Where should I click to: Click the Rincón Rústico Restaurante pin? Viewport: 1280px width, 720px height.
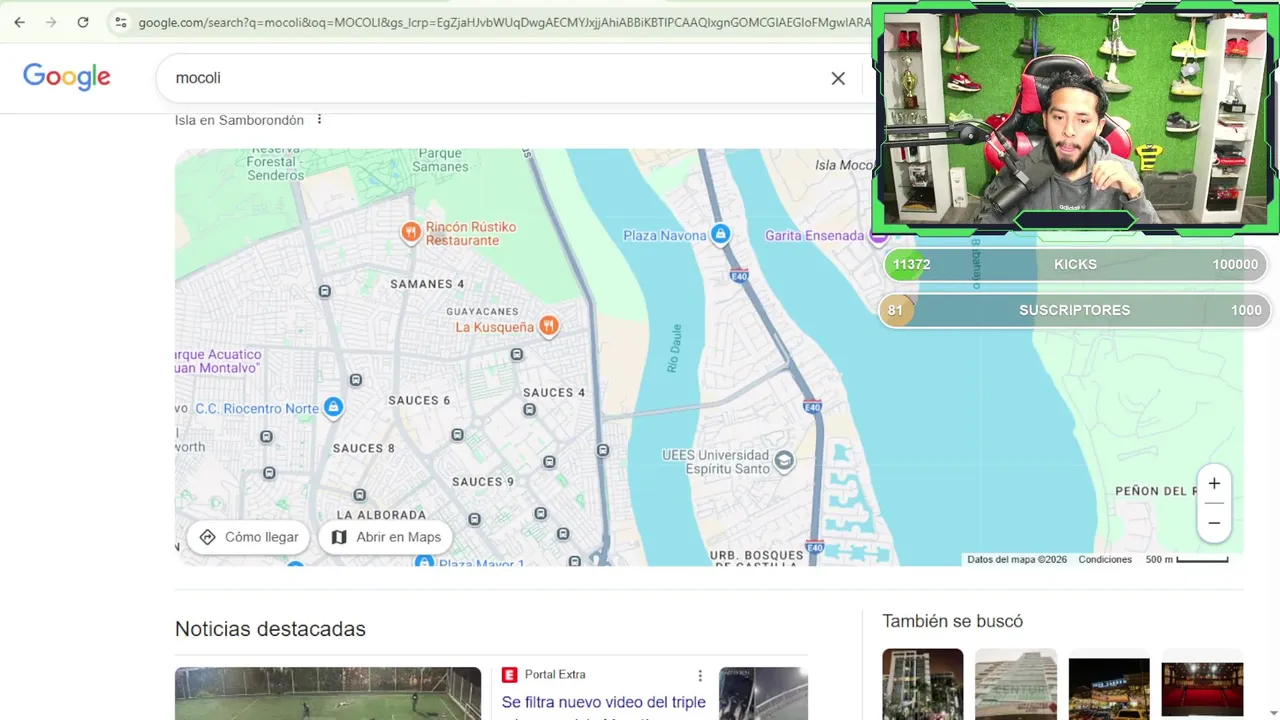click(410, 233)
